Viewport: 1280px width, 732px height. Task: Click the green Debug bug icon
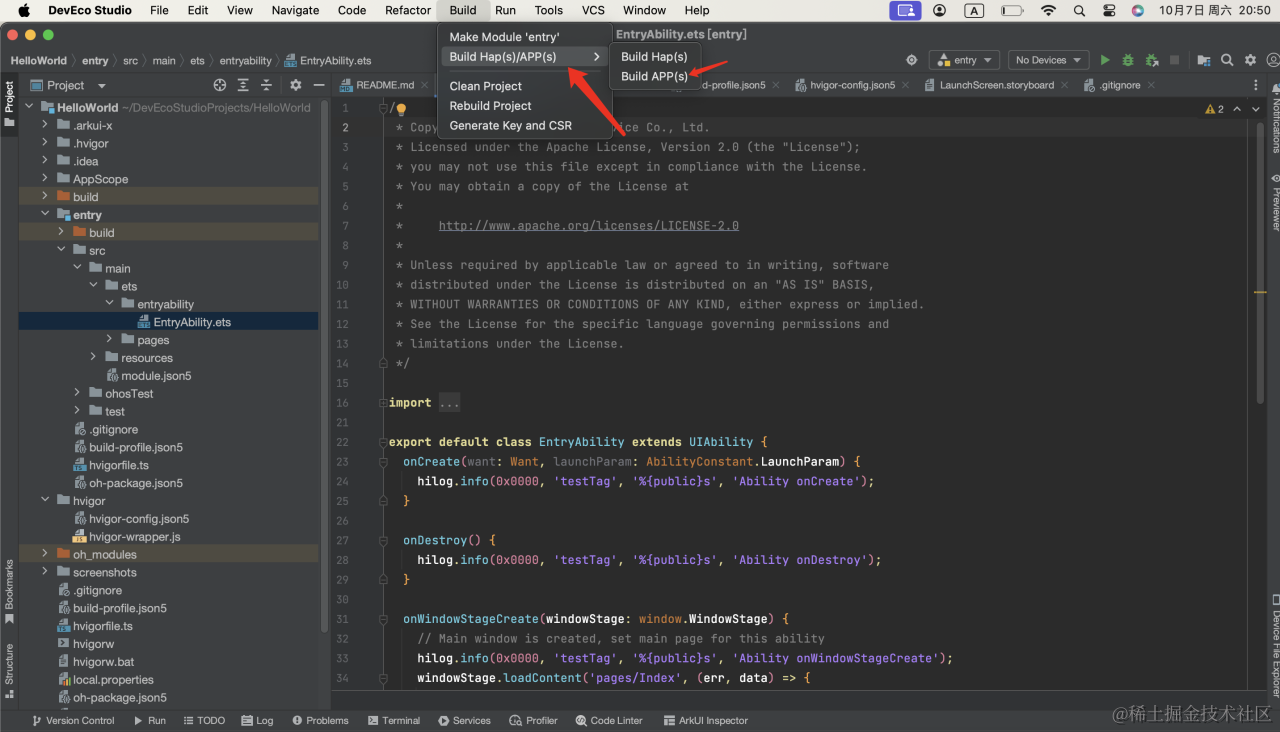pyautogui.click(x=1128, y=60)
